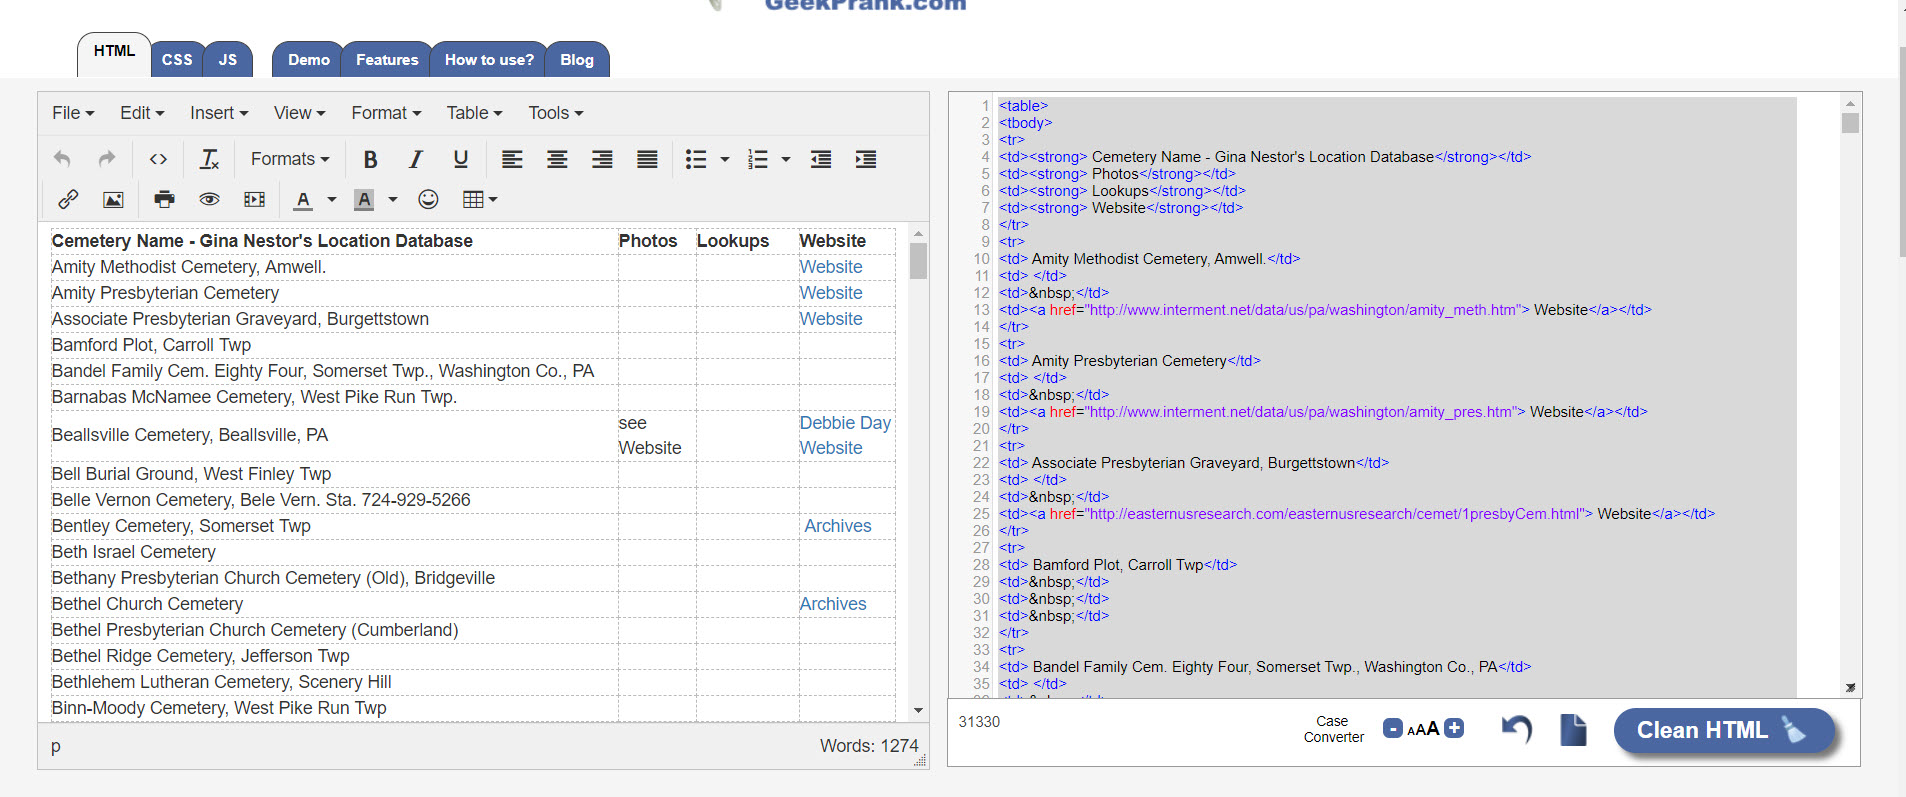Align text right
The width and height of the screenshot is (1906, 797).
pos(602,159)
